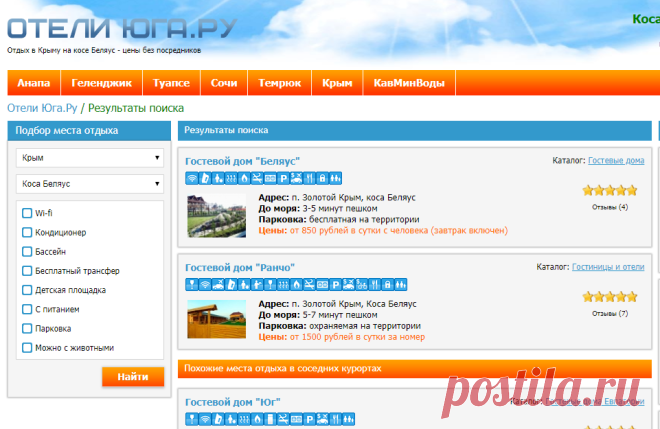Screen dimensions: 660x429
Task: Click flame icon in "Беляус" card
Action: click(244, 178)
